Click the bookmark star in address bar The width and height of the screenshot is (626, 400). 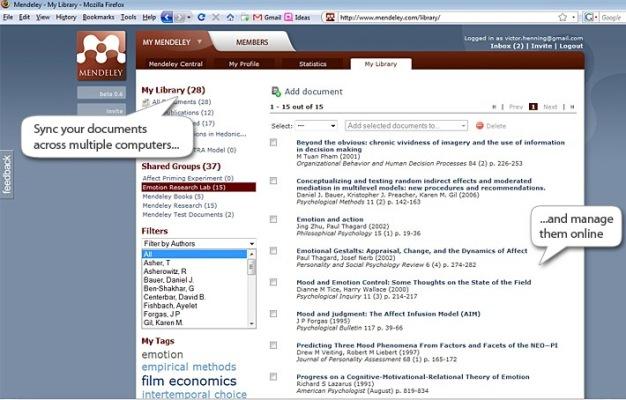click(563, 17)
